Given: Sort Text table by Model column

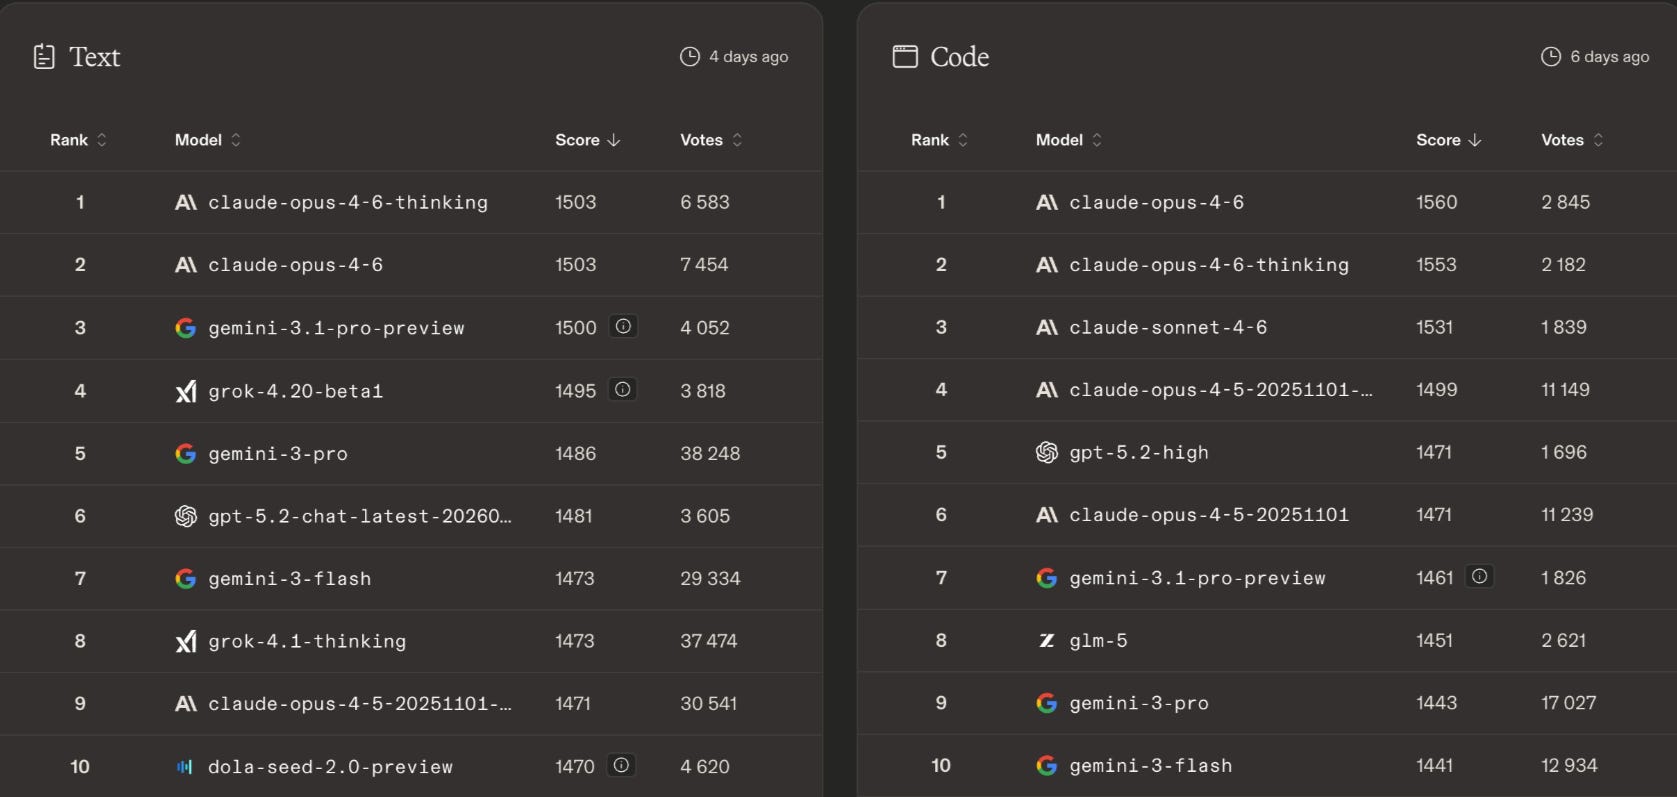Looking at the screenshot, I should click(x=208, y=140).
